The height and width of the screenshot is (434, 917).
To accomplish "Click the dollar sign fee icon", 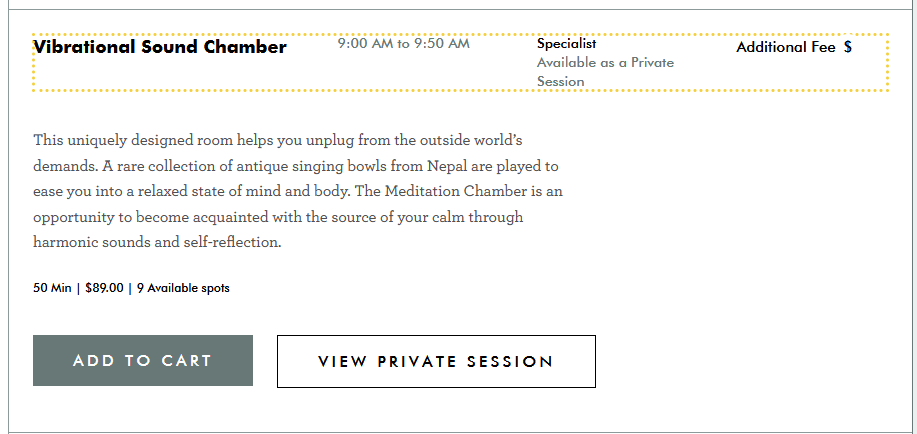I will (x=848, y=47).
